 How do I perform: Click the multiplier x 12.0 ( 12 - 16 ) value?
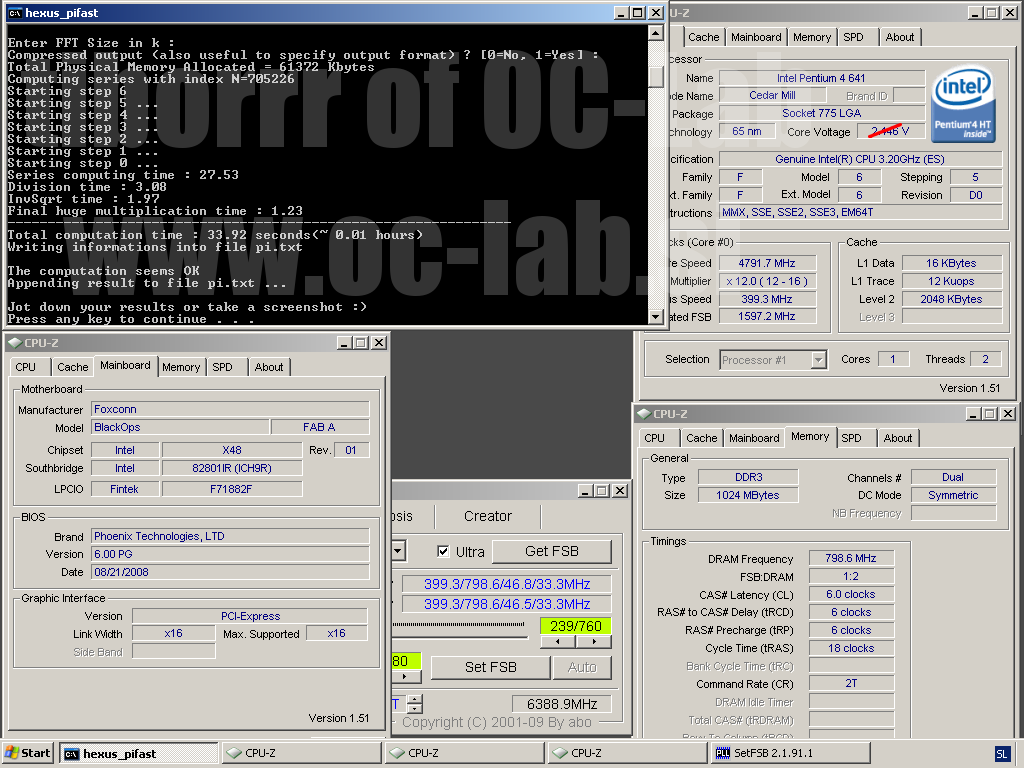coord(767,281)
